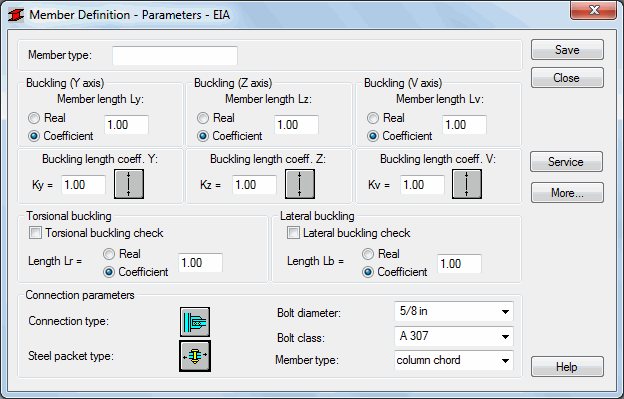Viewport: 624px width, 399px height.
Task: Click the Member type text field
Action: pyautogui.click(x=175, y=56)
